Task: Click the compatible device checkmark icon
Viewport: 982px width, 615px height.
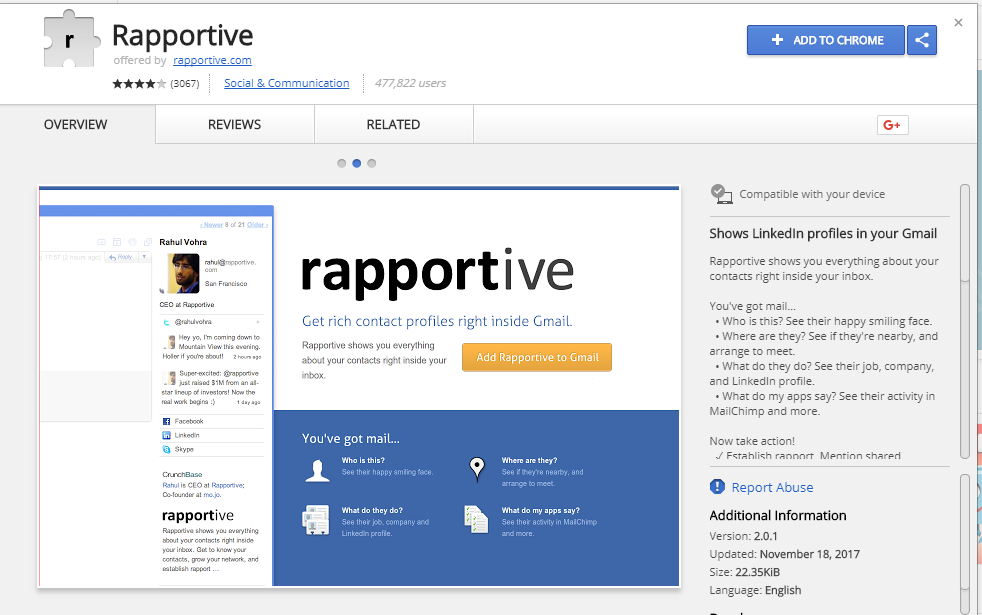Action: [721, 194]
